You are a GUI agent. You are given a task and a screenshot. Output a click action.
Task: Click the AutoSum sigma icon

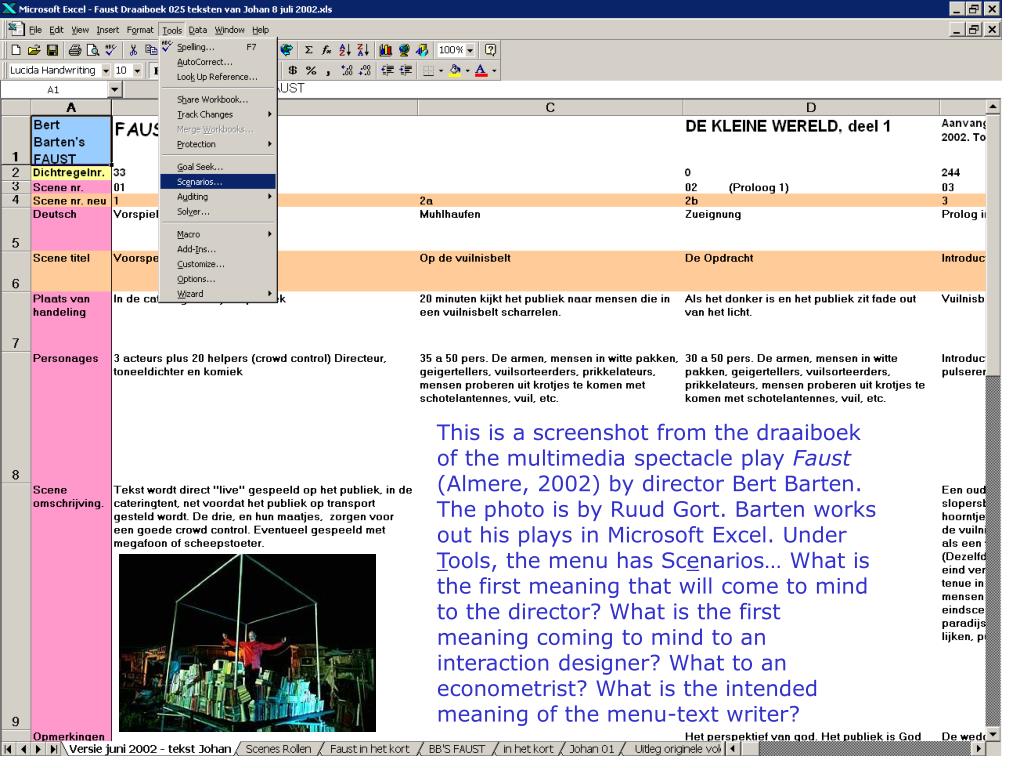[x=309, y=50]
